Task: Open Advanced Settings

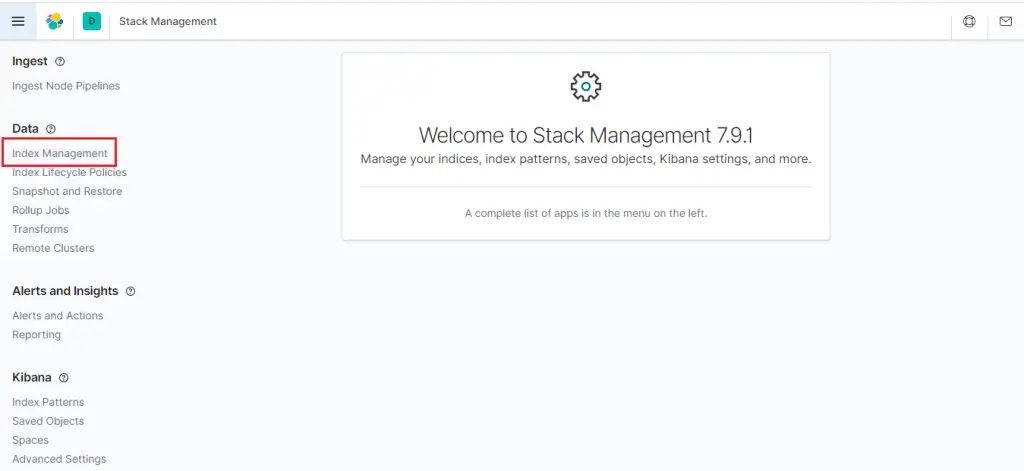Action: (59, 459)
